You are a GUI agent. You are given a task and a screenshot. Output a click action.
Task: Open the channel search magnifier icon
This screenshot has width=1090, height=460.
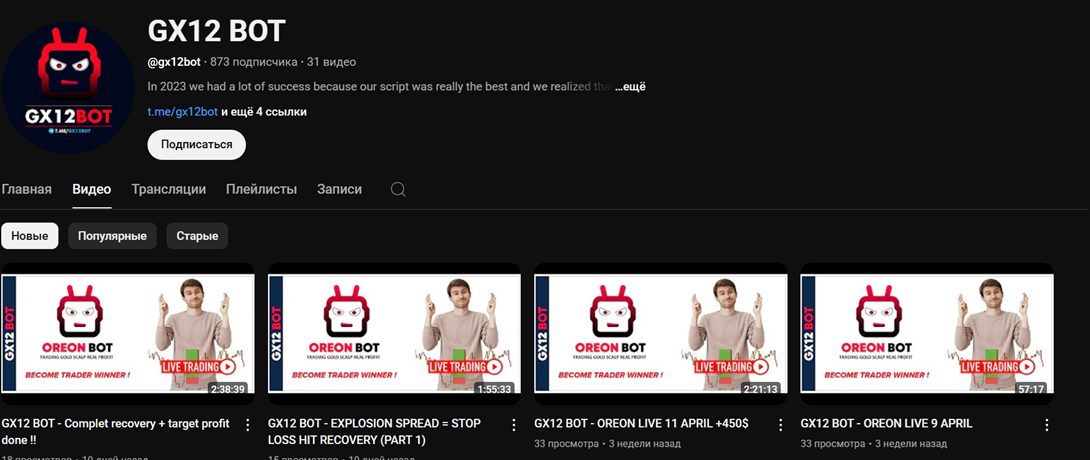(x=398, y=190)
